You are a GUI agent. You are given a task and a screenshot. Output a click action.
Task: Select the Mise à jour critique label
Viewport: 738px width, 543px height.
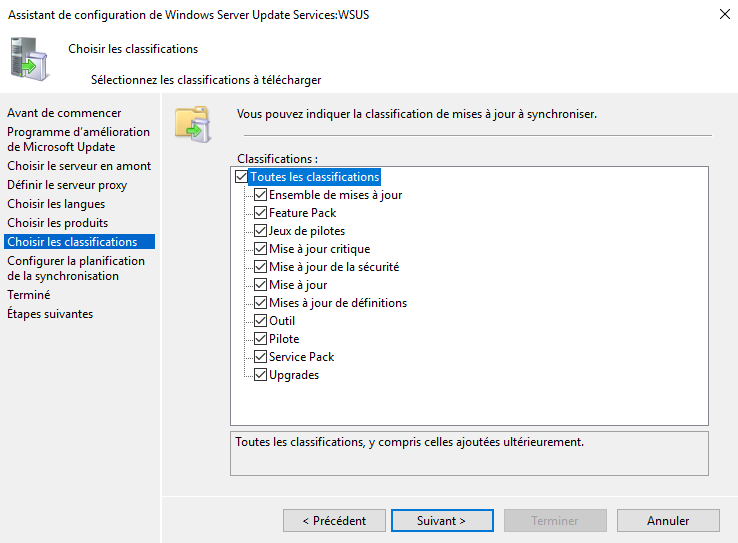point(320,248)
